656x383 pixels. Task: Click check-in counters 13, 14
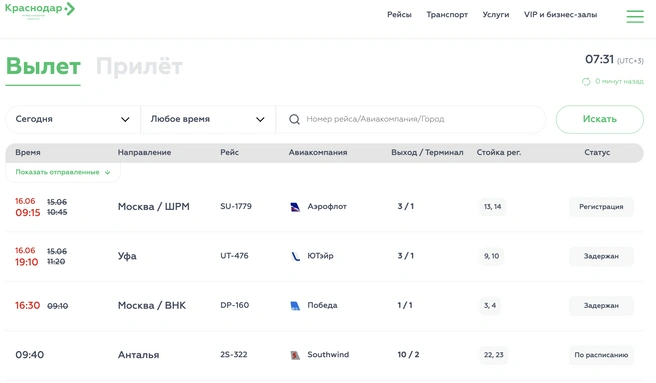point(492,207)
